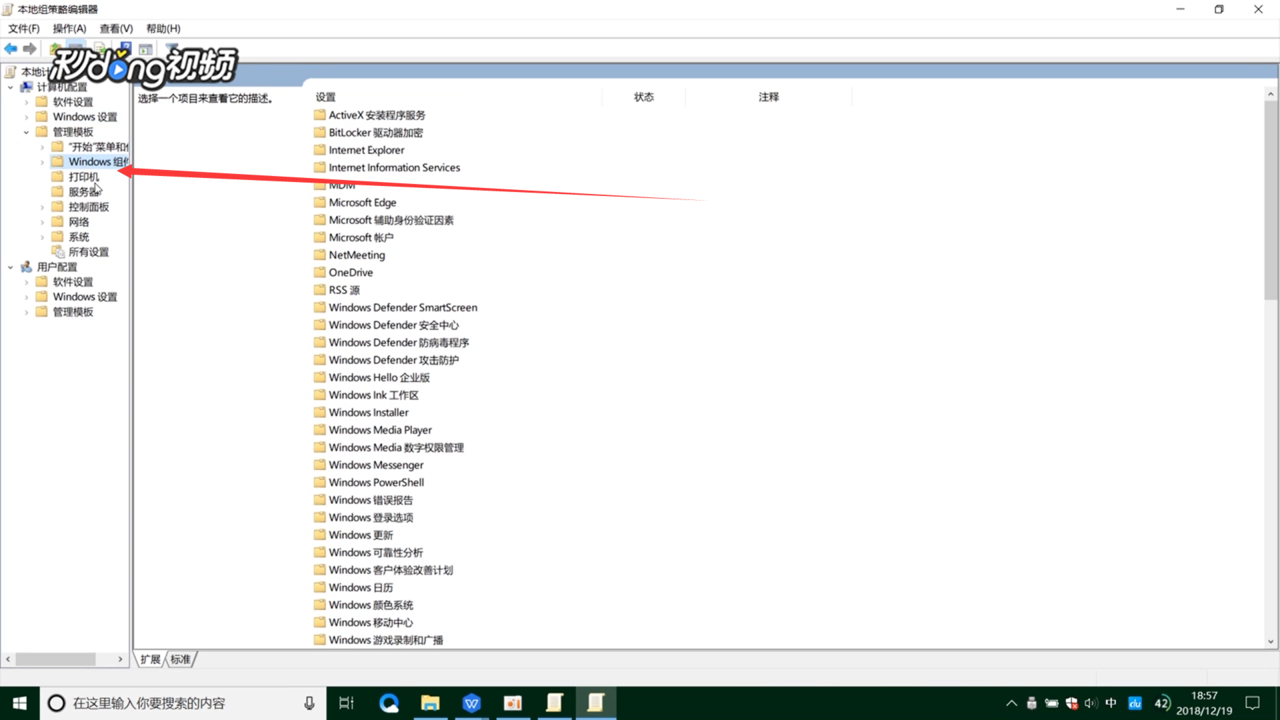Image resolution: width=1280 pixels, height=720 pixels.
Task: Click the Back arrow in the toolbar
Action: pos(11,49)
